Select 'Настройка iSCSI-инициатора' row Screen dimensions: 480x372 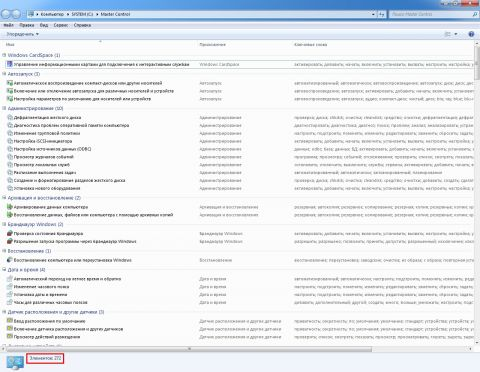tap(240, 141)
